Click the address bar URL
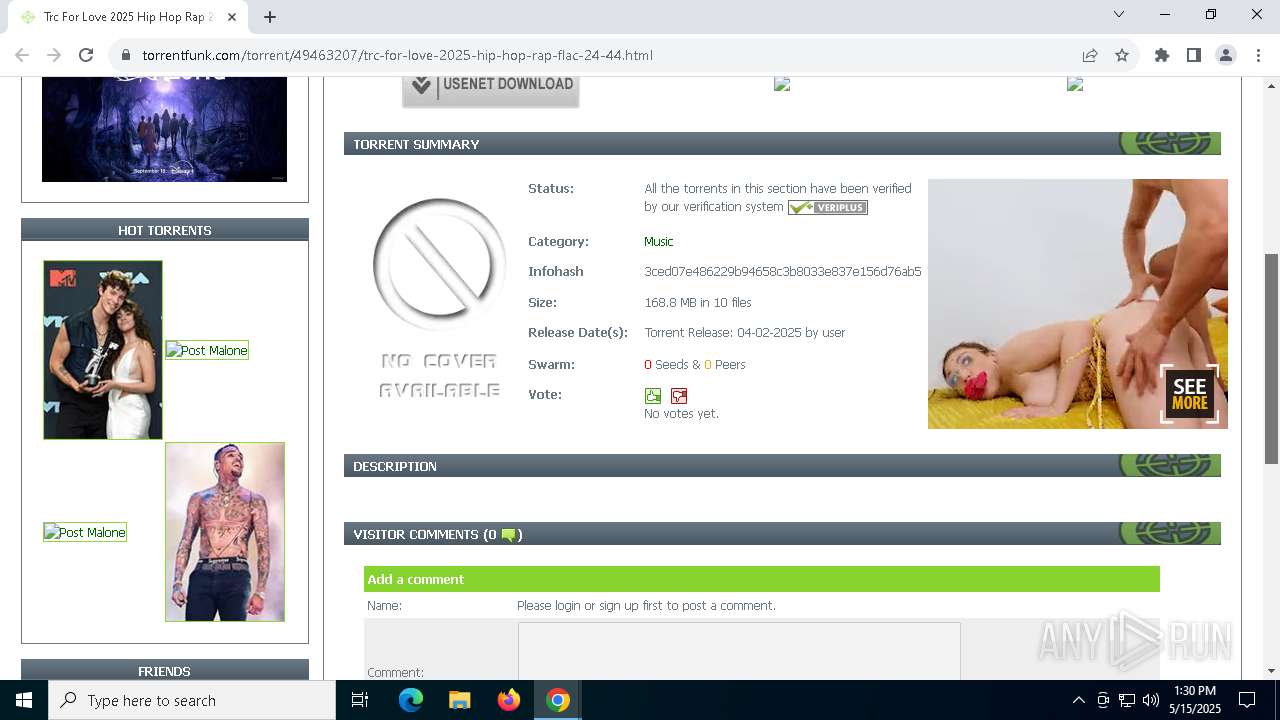This screenshot has height=720, width=1280. (397, 55)
